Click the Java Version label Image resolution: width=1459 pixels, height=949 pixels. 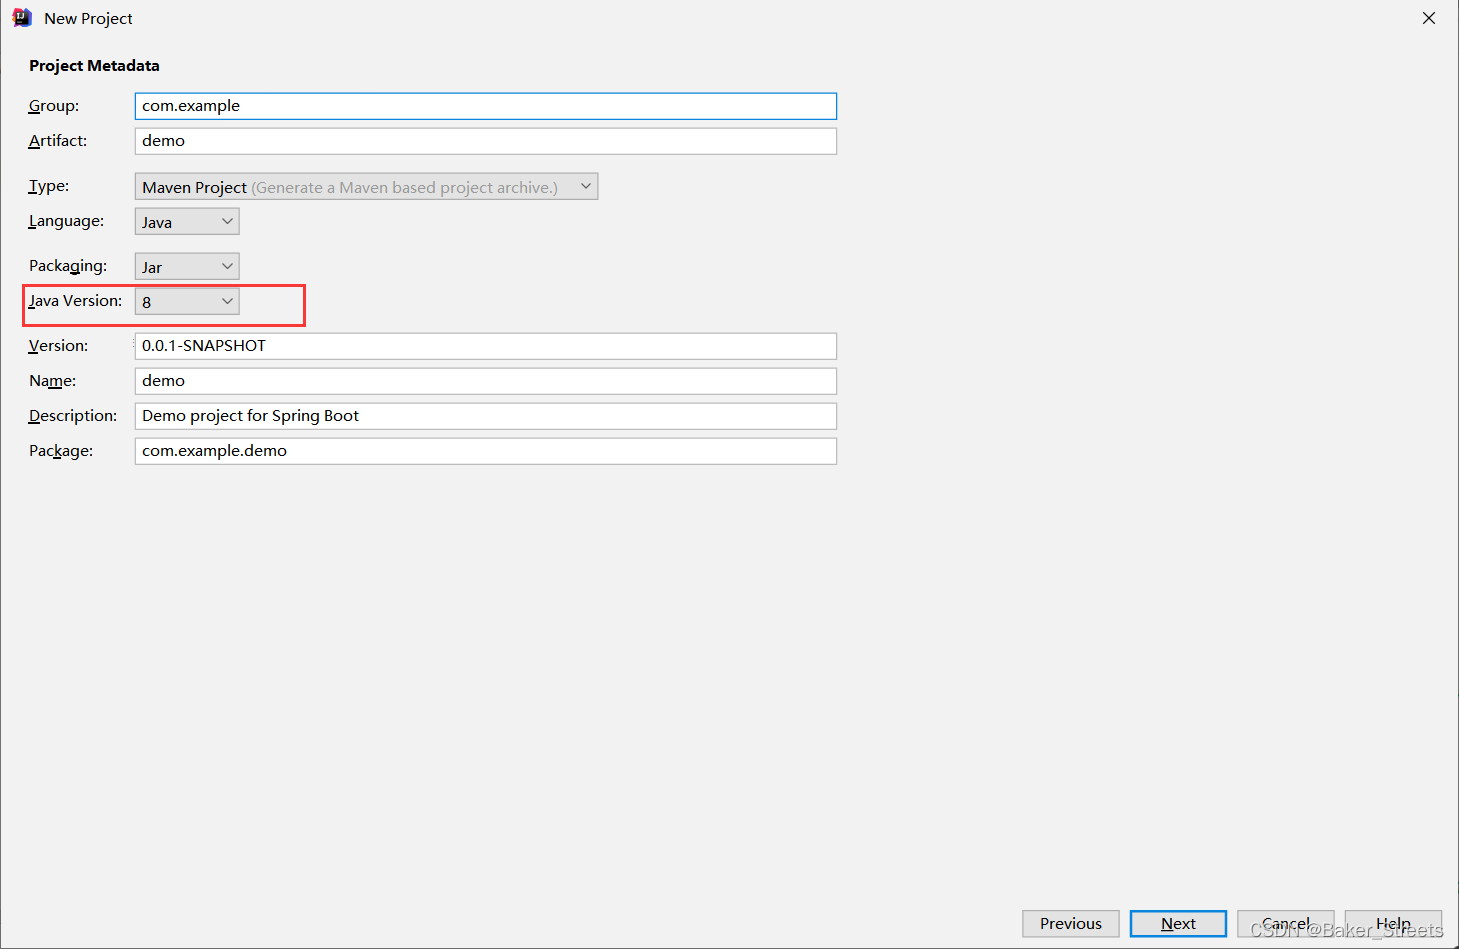[x=75, y=301]
